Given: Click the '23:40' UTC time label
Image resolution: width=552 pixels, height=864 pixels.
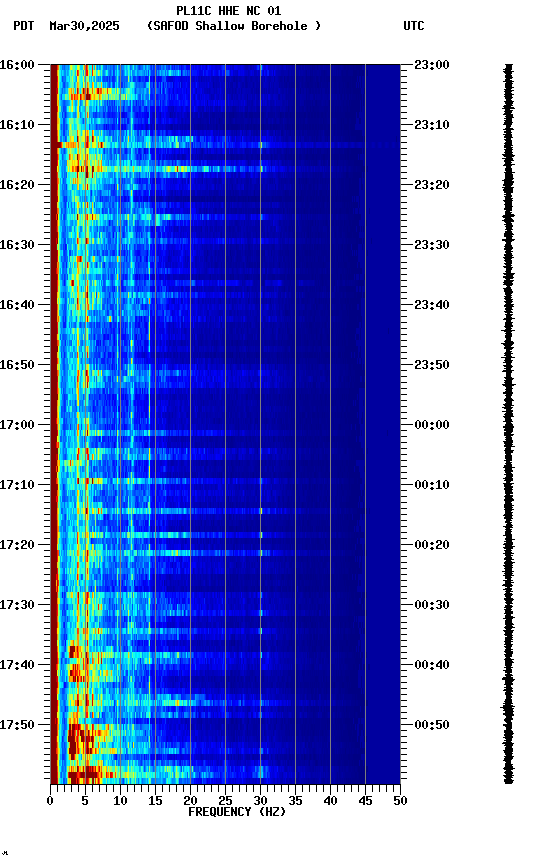Looking at the screenshot, I should click(432, 305).
